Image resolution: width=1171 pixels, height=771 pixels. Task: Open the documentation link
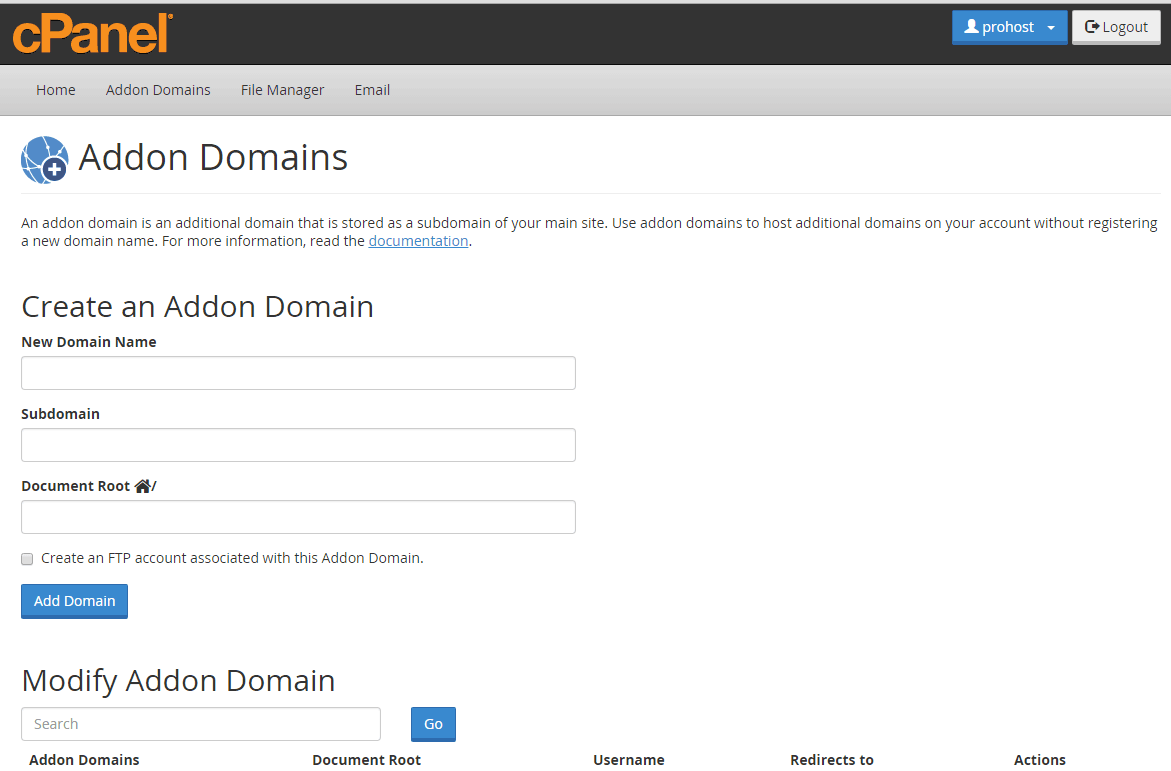(418, 240)
